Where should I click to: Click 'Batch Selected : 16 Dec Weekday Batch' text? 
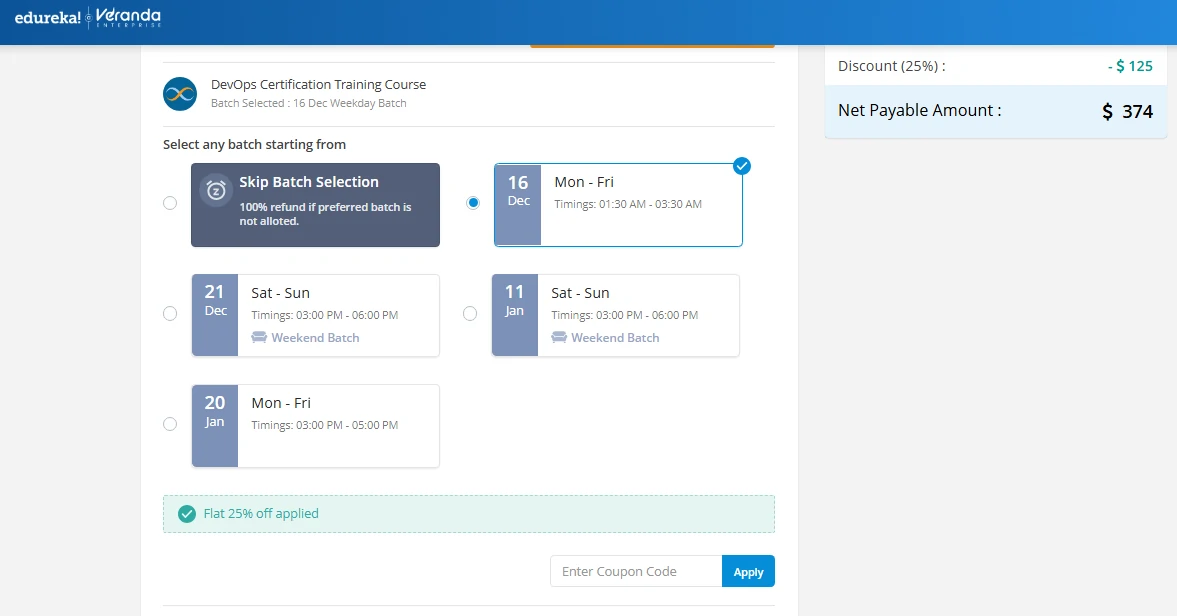(309, 104)
